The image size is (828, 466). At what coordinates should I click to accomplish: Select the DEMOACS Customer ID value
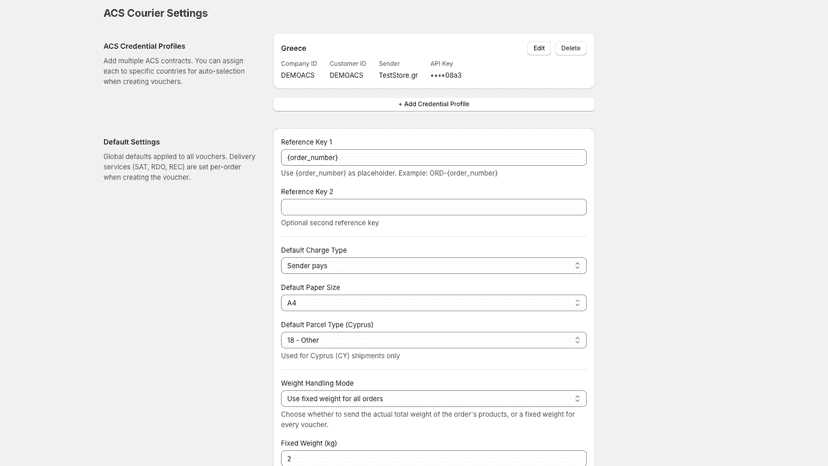pos(346,76)
